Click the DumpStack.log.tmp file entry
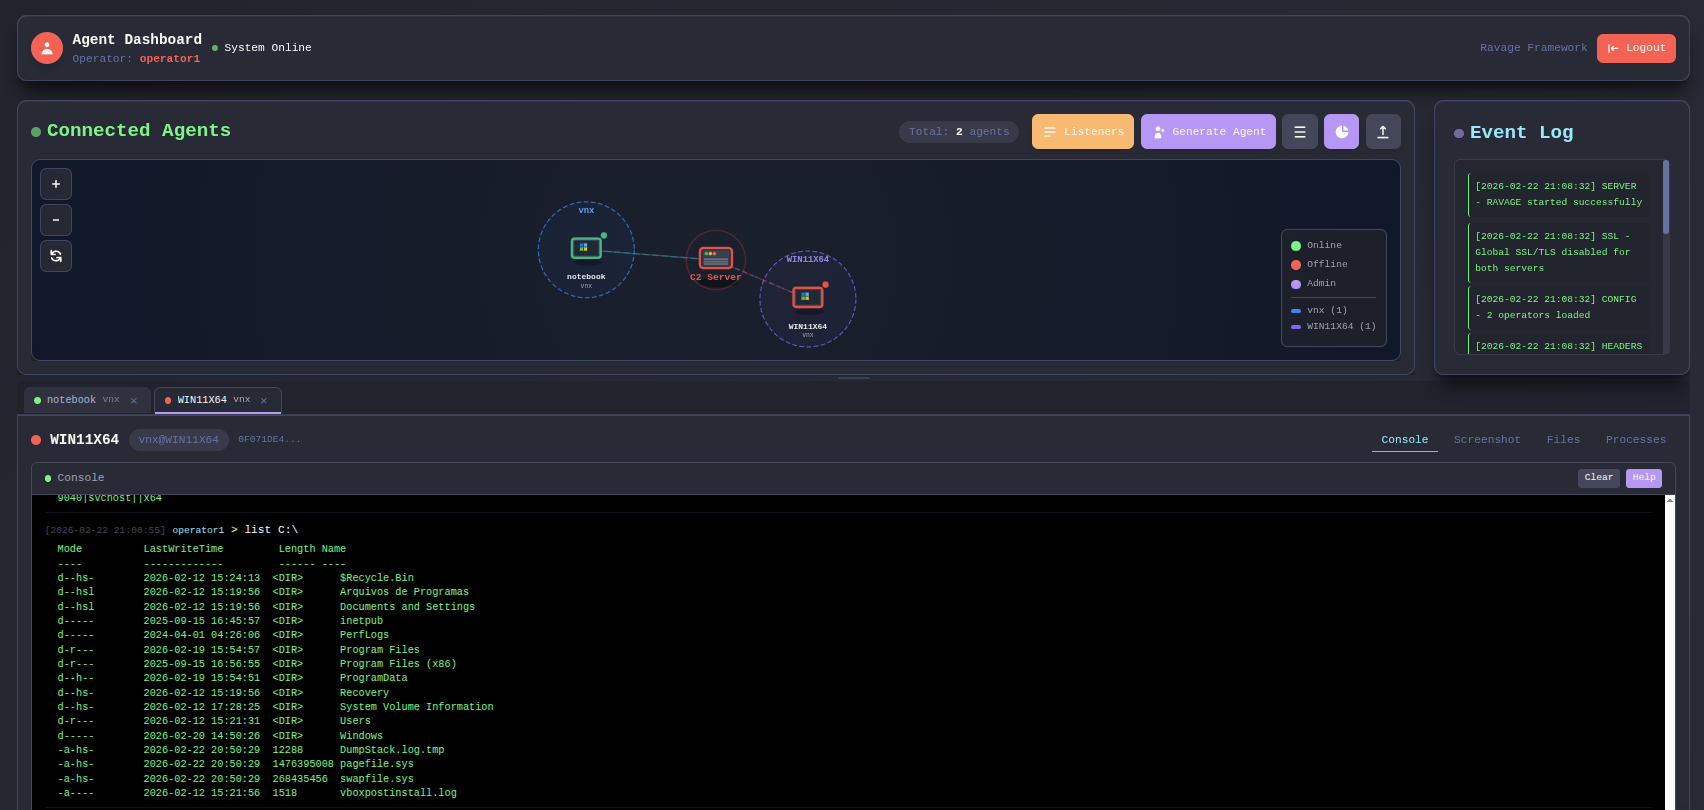1704x810 pixels. 392,750
